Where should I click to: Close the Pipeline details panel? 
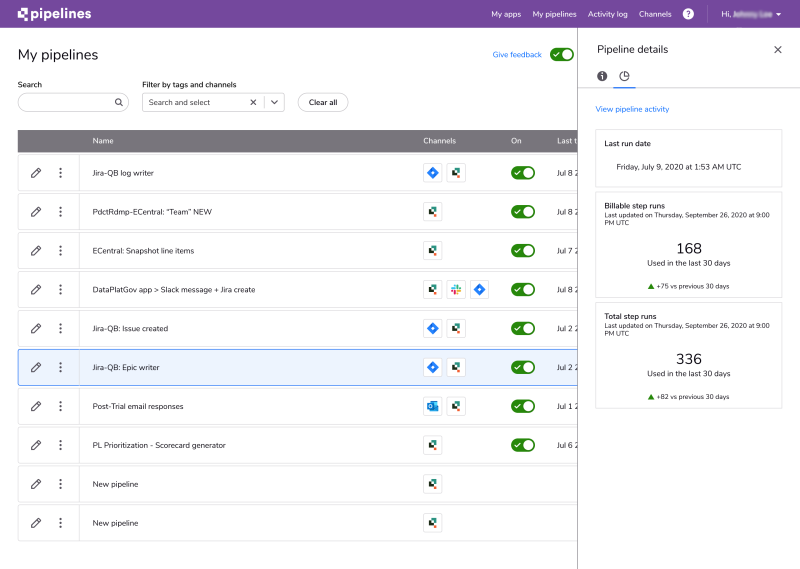click(x=778, y=50)
